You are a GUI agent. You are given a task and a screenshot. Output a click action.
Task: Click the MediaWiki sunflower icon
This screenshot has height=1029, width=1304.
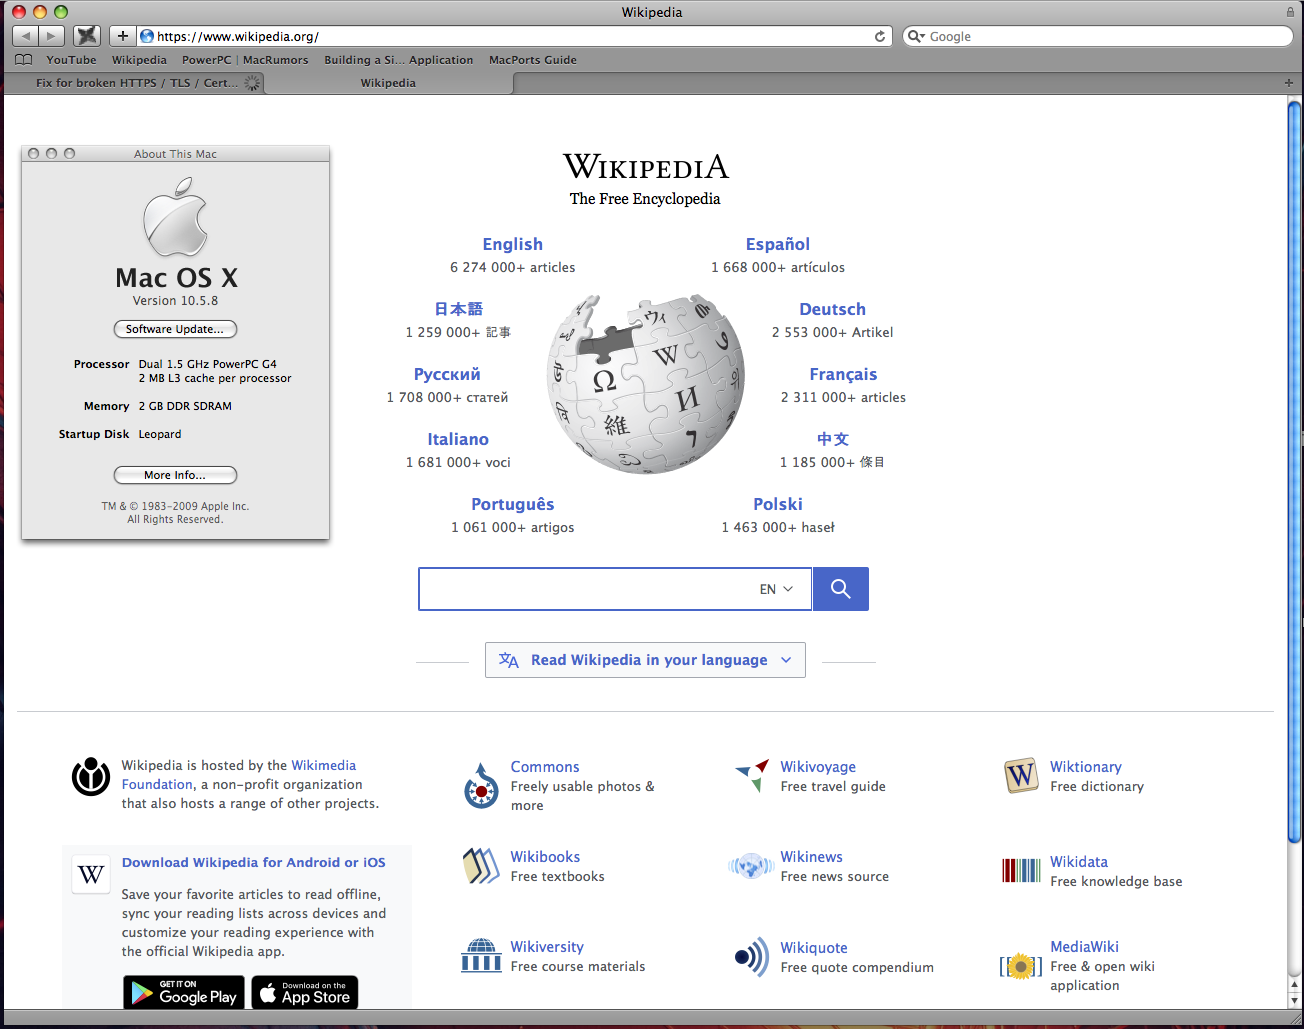(1021, 966)
